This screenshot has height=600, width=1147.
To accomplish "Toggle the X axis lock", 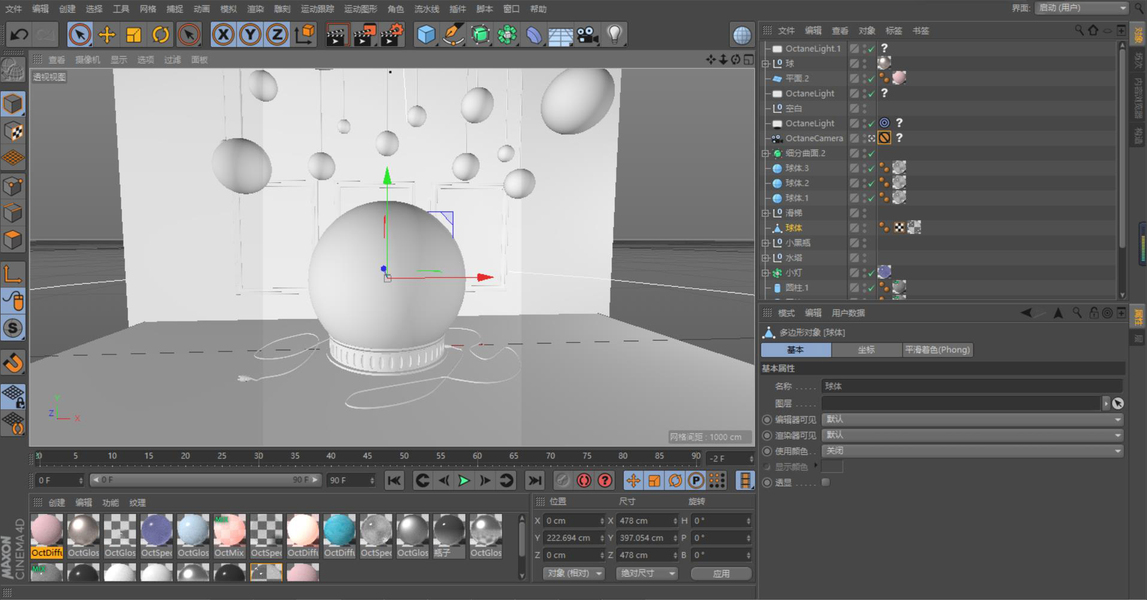I will (x=223, y=34).
